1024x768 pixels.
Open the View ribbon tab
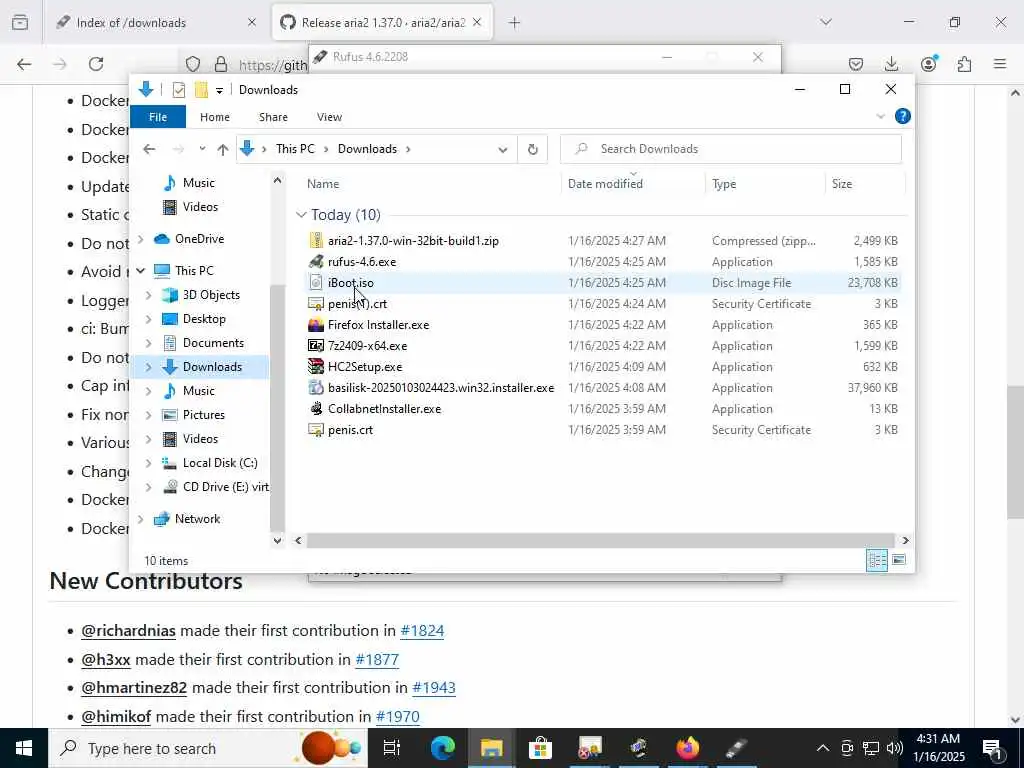pyautogui.click(x=329, y=117)
